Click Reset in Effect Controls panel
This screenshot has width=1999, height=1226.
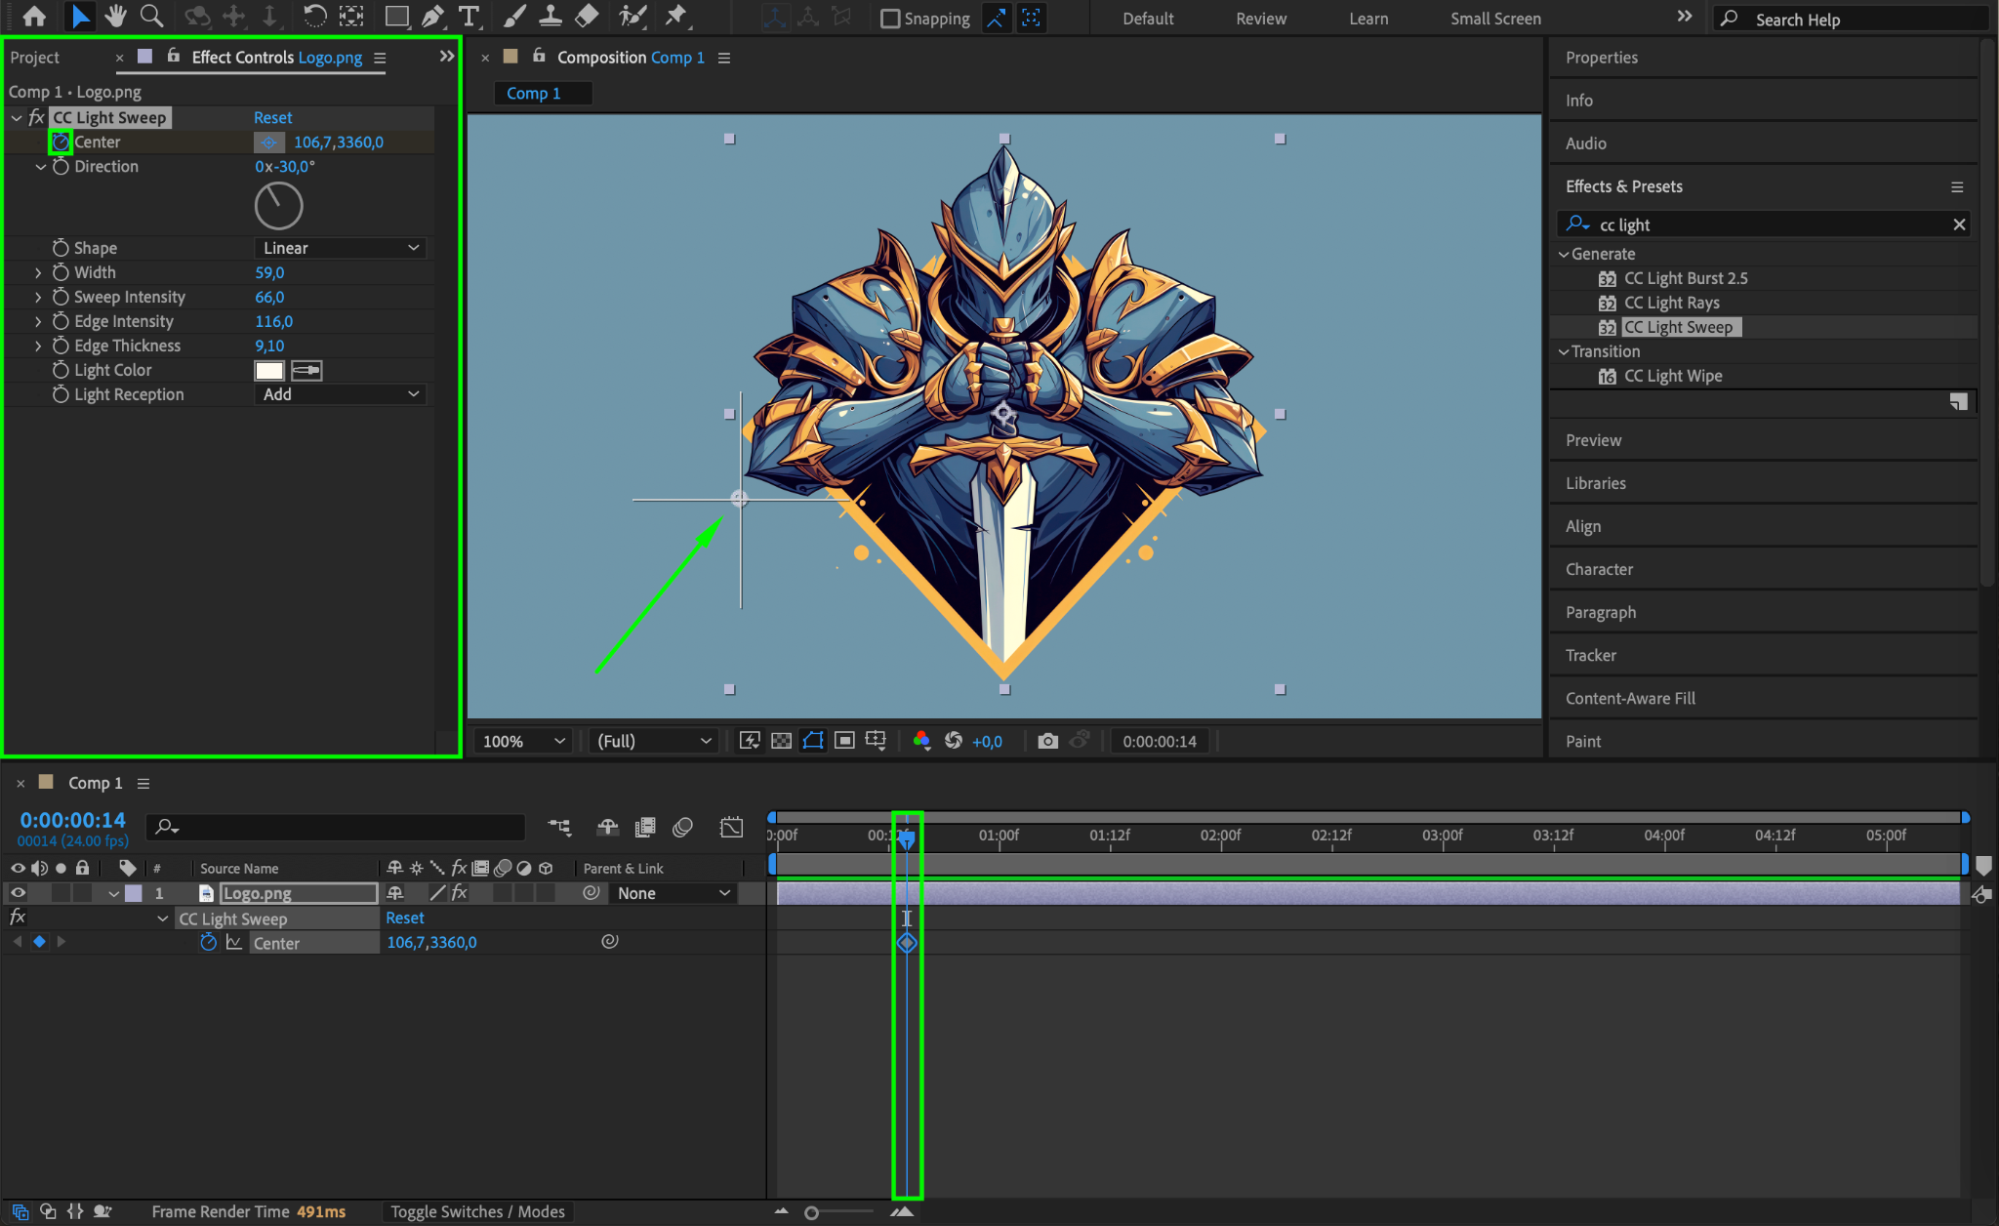pos(272,118)
